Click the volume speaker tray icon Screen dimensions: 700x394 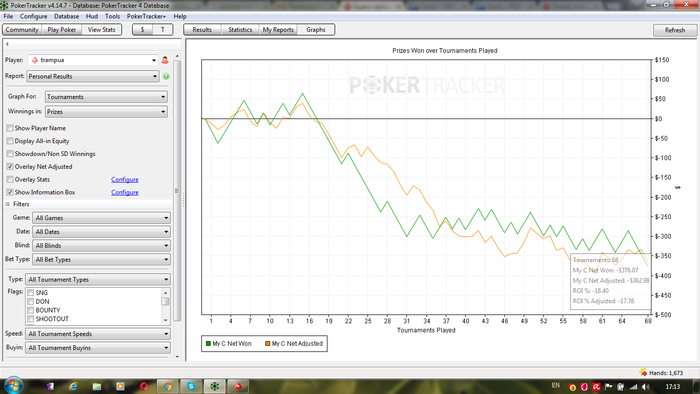646,387
